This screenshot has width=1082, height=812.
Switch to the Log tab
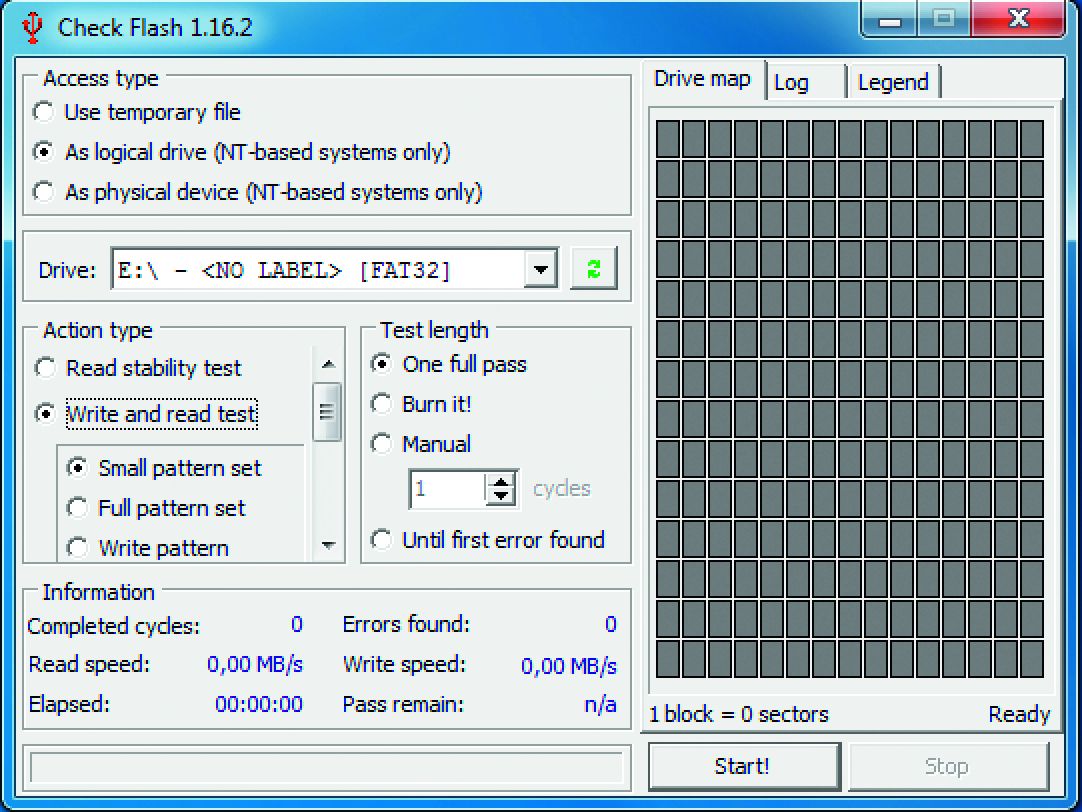tap(806, 83)
